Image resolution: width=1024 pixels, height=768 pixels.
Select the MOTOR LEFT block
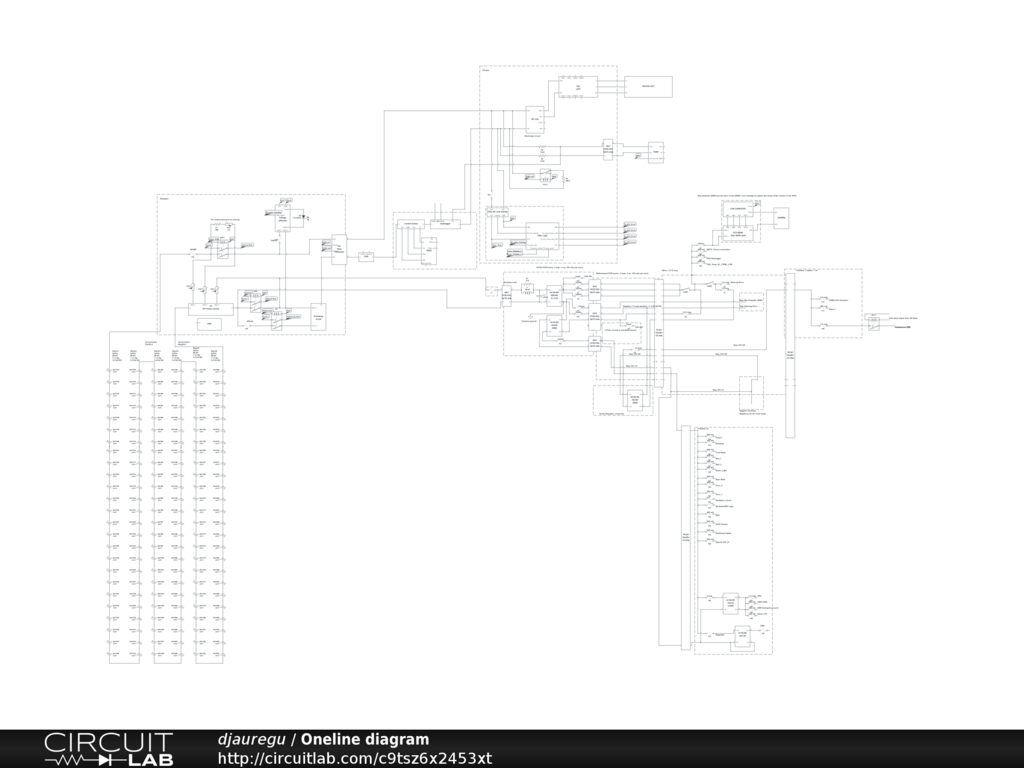[x=649, y=88]
